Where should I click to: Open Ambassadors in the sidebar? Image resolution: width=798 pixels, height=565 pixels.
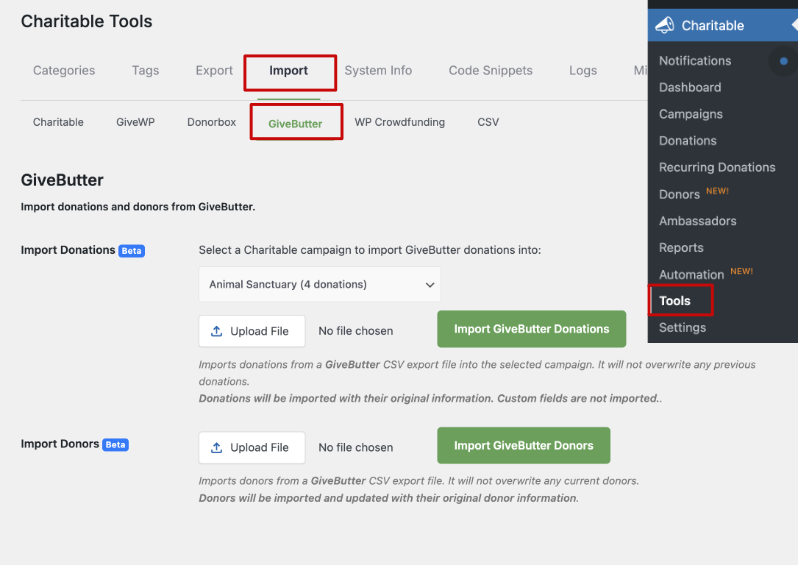(x=698, y=221)
